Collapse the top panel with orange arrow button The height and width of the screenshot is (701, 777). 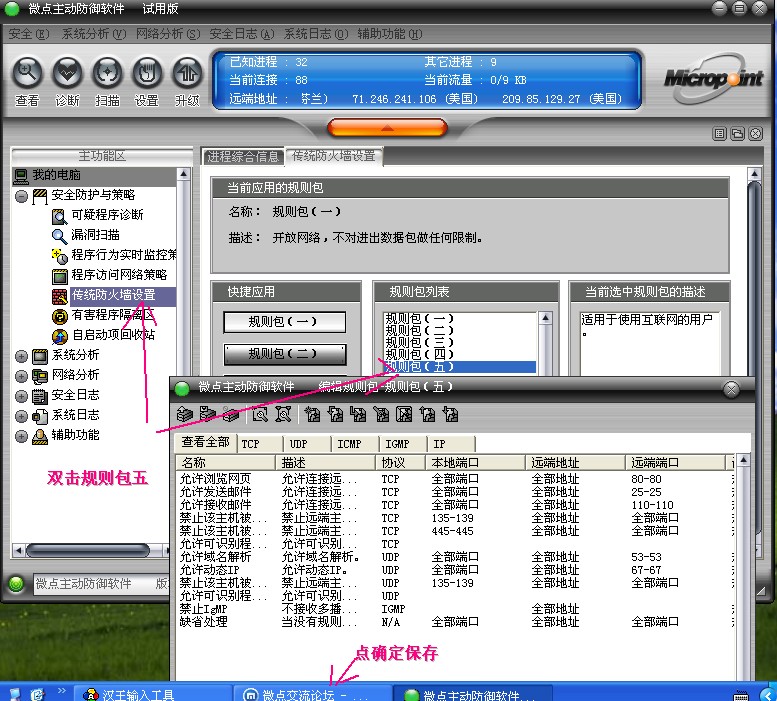pyautogui.click(x=387, y=128)
